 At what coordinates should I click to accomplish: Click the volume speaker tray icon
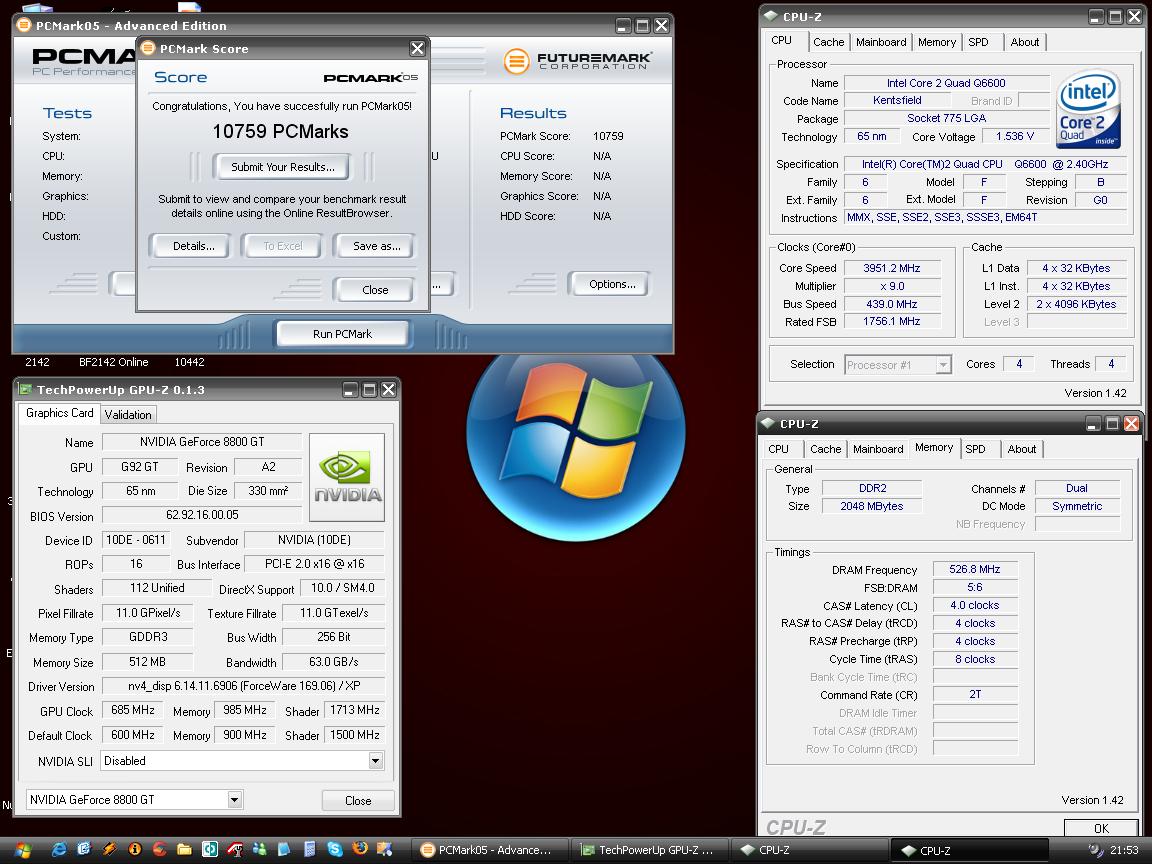point(1095,850)
